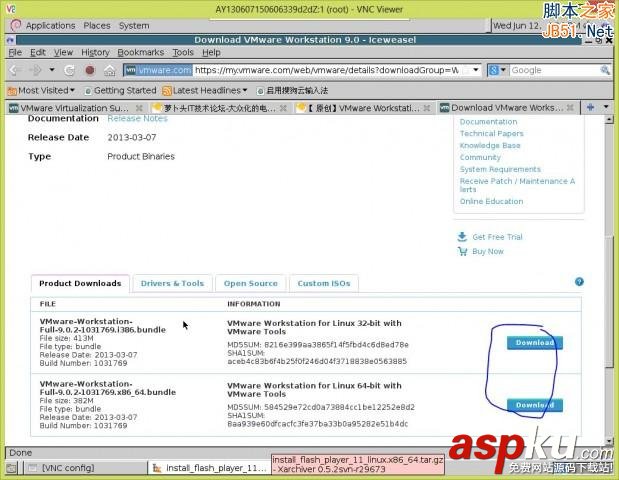Open the System Requirements link
The image size is (619, 480).
pyautogui.click(x=500, y=169)
